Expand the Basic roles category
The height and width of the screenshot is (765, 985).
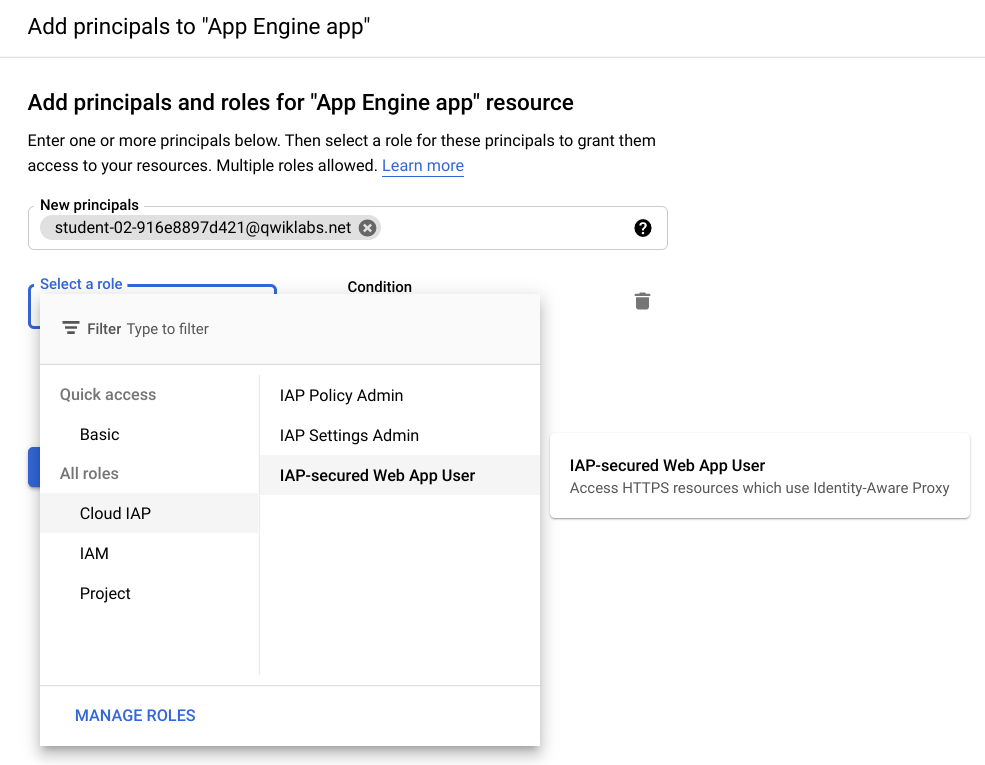pos(98,434)
